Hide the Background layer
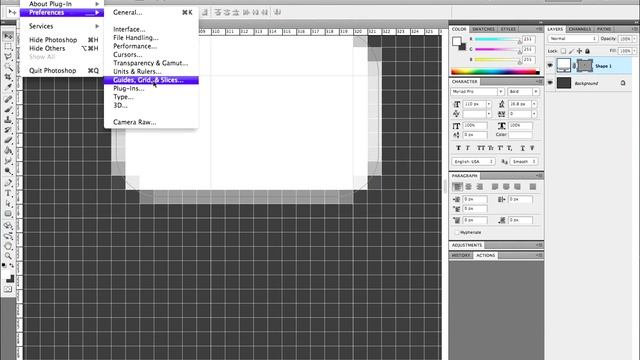This screenshot has width=640, height=360. pyautogui.click(x=550, y=83)
